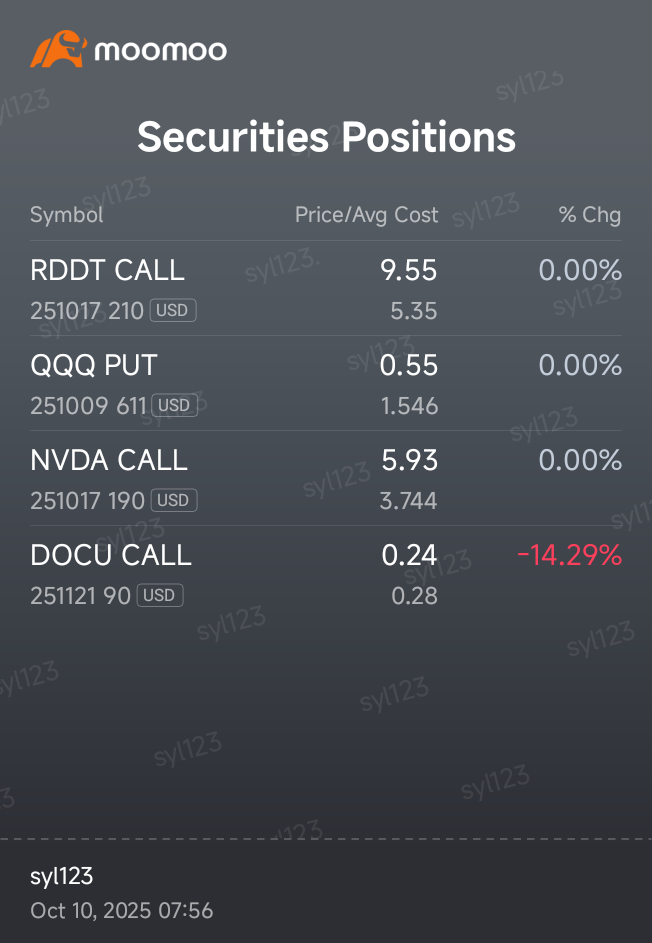Image resolution: width=652 pixels, height=943 pixels.
Task: Open the DOCU CALL position
Action: [x=326, y=573]
